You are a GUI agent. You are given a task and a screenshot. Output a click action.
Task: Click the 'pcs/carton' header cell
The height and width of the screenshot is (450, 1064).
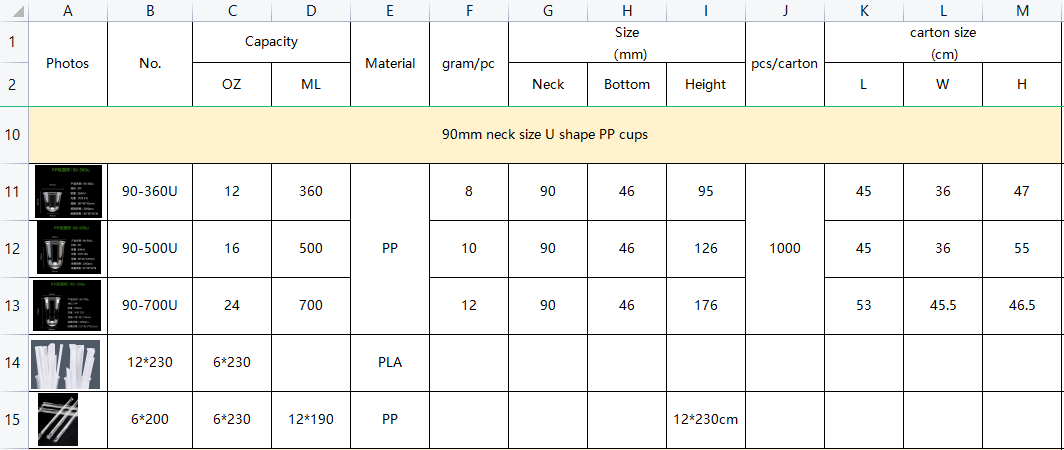click(x=785, y=63)
